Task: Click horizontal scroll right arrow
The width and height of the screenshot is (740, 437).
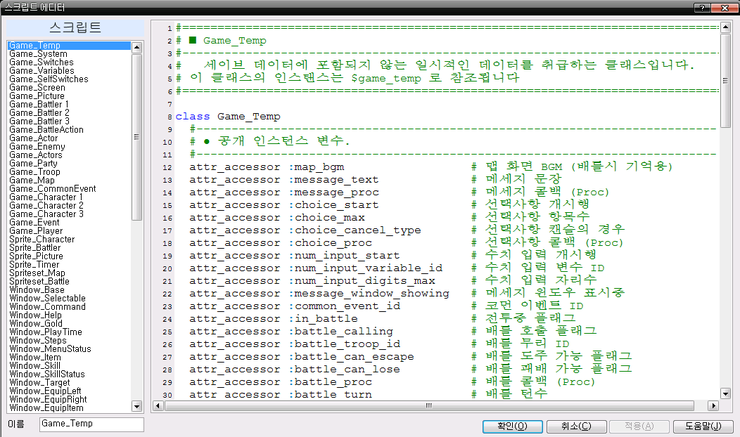Action: pos(713,405)
